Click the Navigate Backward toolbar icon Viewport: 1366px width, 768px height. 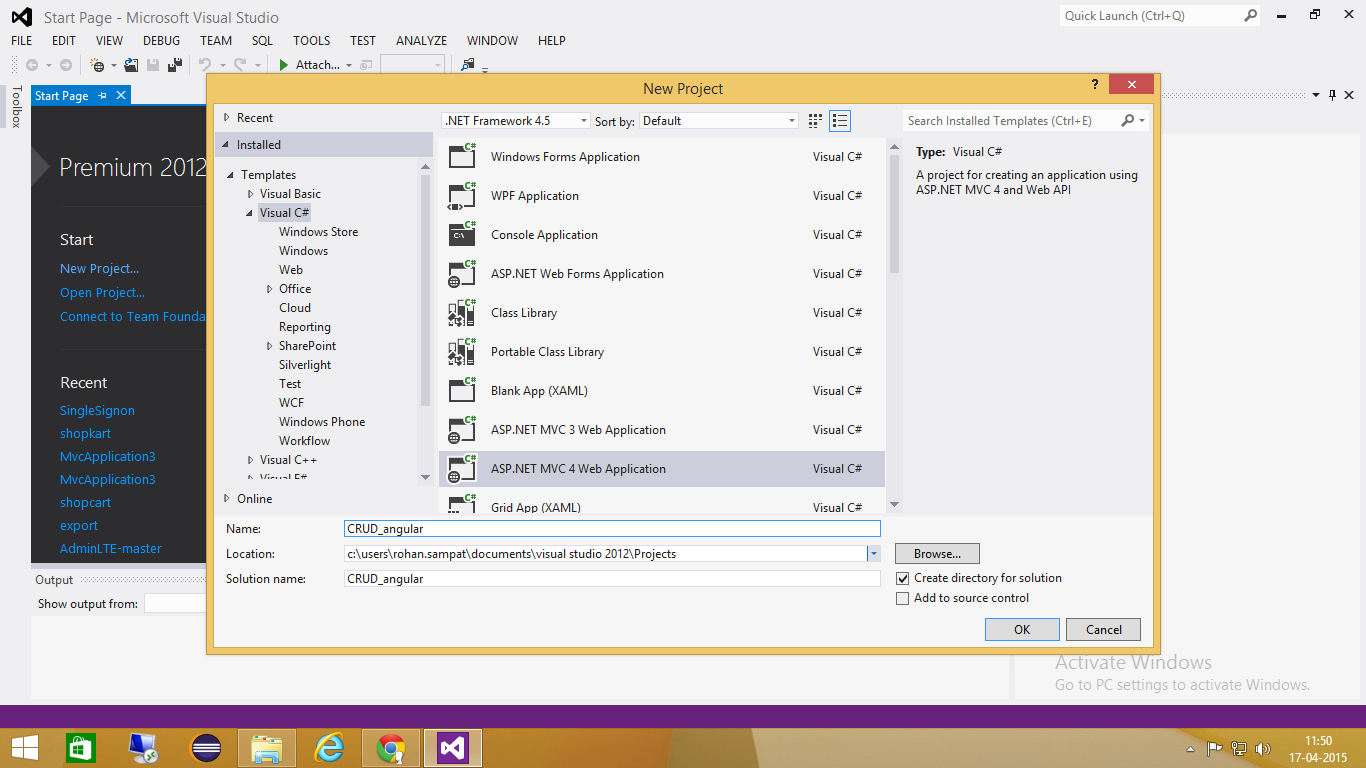[32, 65]
